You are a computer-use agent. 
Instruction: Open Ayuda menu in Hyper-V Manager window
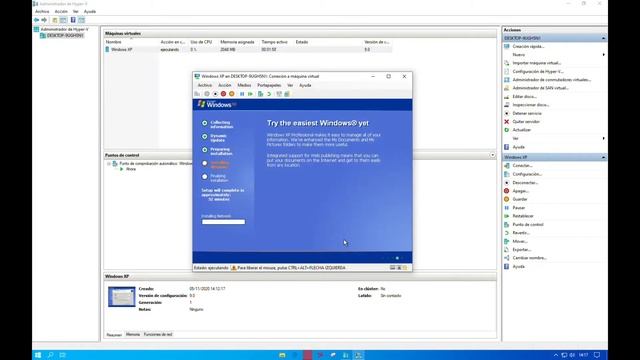[90, 11]
